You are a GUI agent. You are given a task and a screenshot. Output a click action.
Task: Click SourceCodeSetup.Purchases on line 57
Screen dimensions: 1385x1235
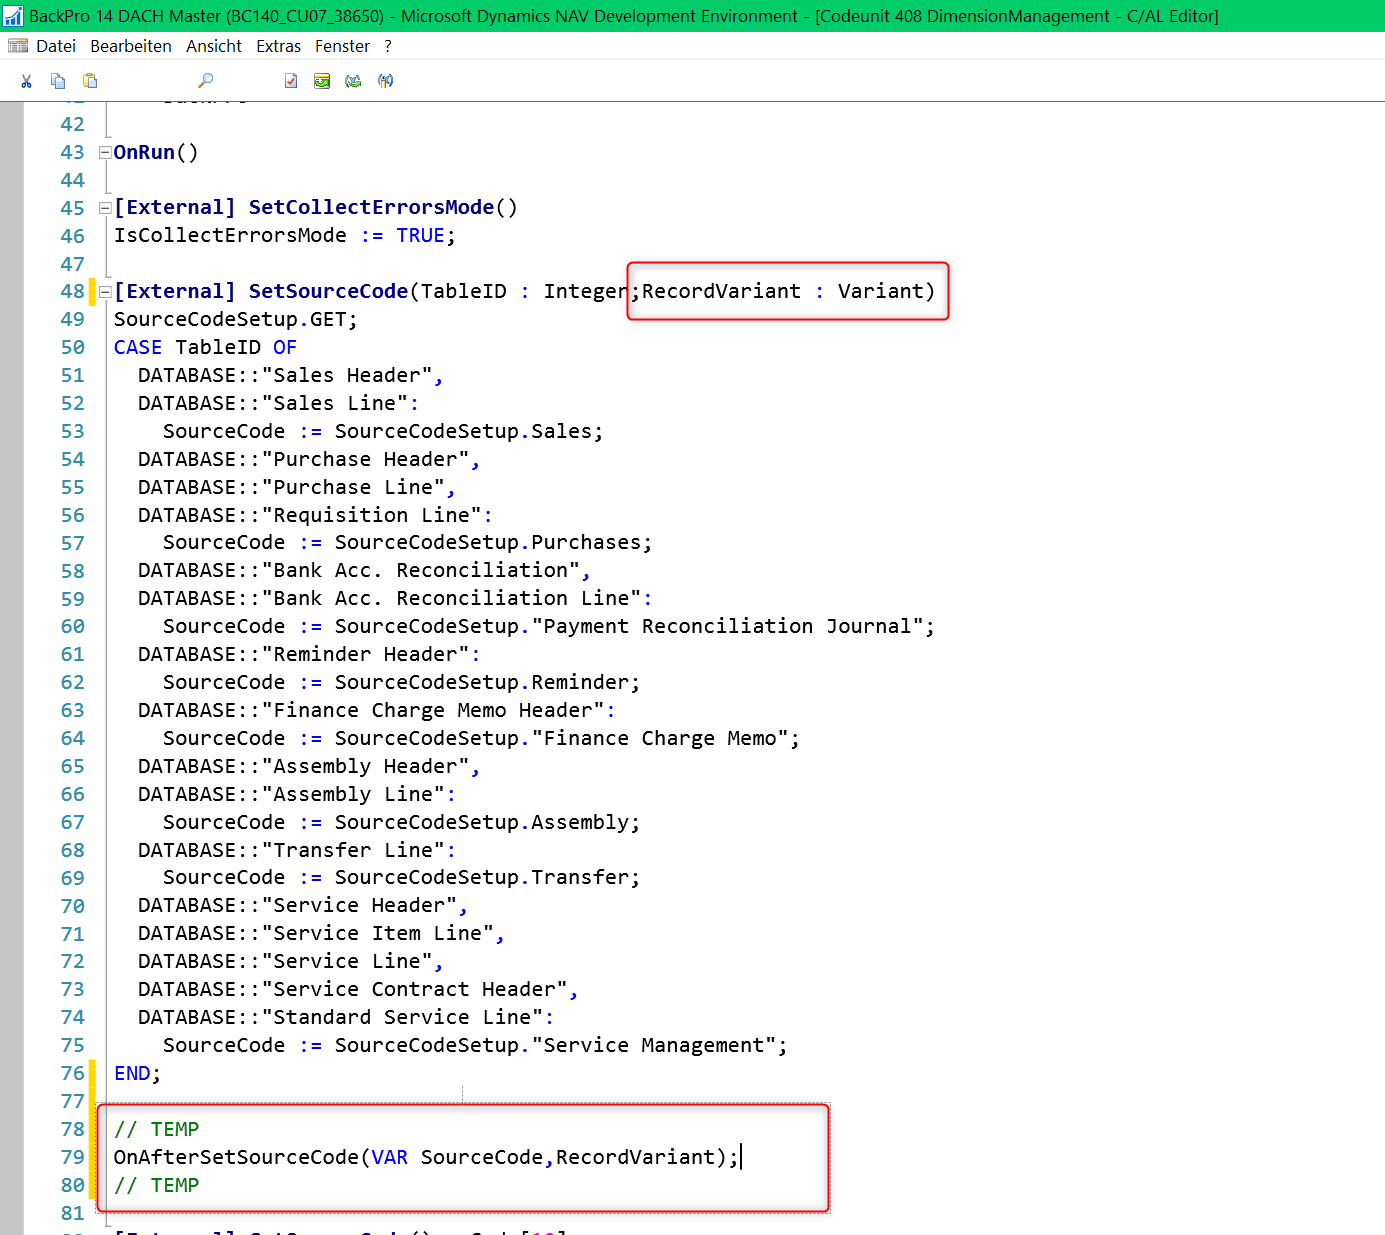(488, 542)
